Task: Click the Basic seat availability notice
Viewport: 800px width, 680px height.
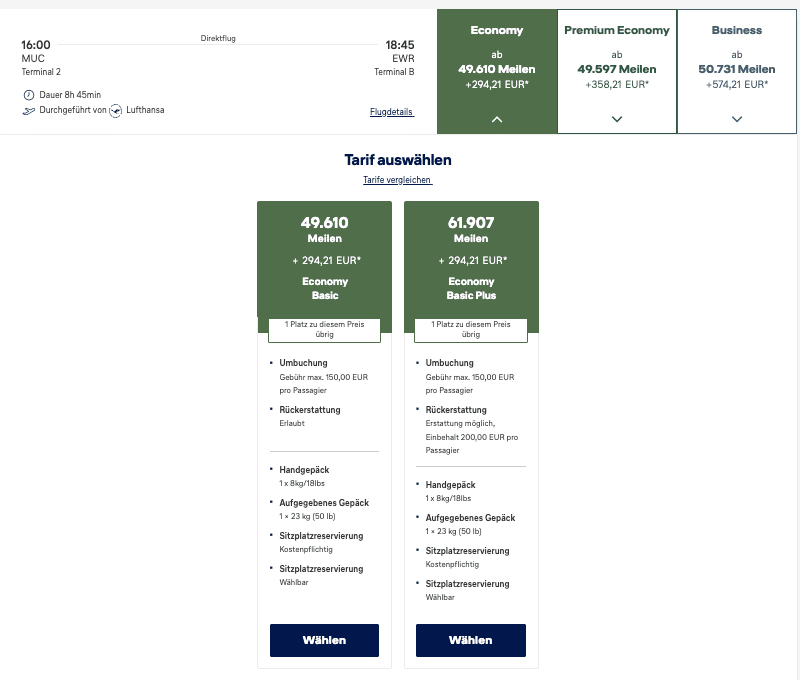Action: pos(325,329)
